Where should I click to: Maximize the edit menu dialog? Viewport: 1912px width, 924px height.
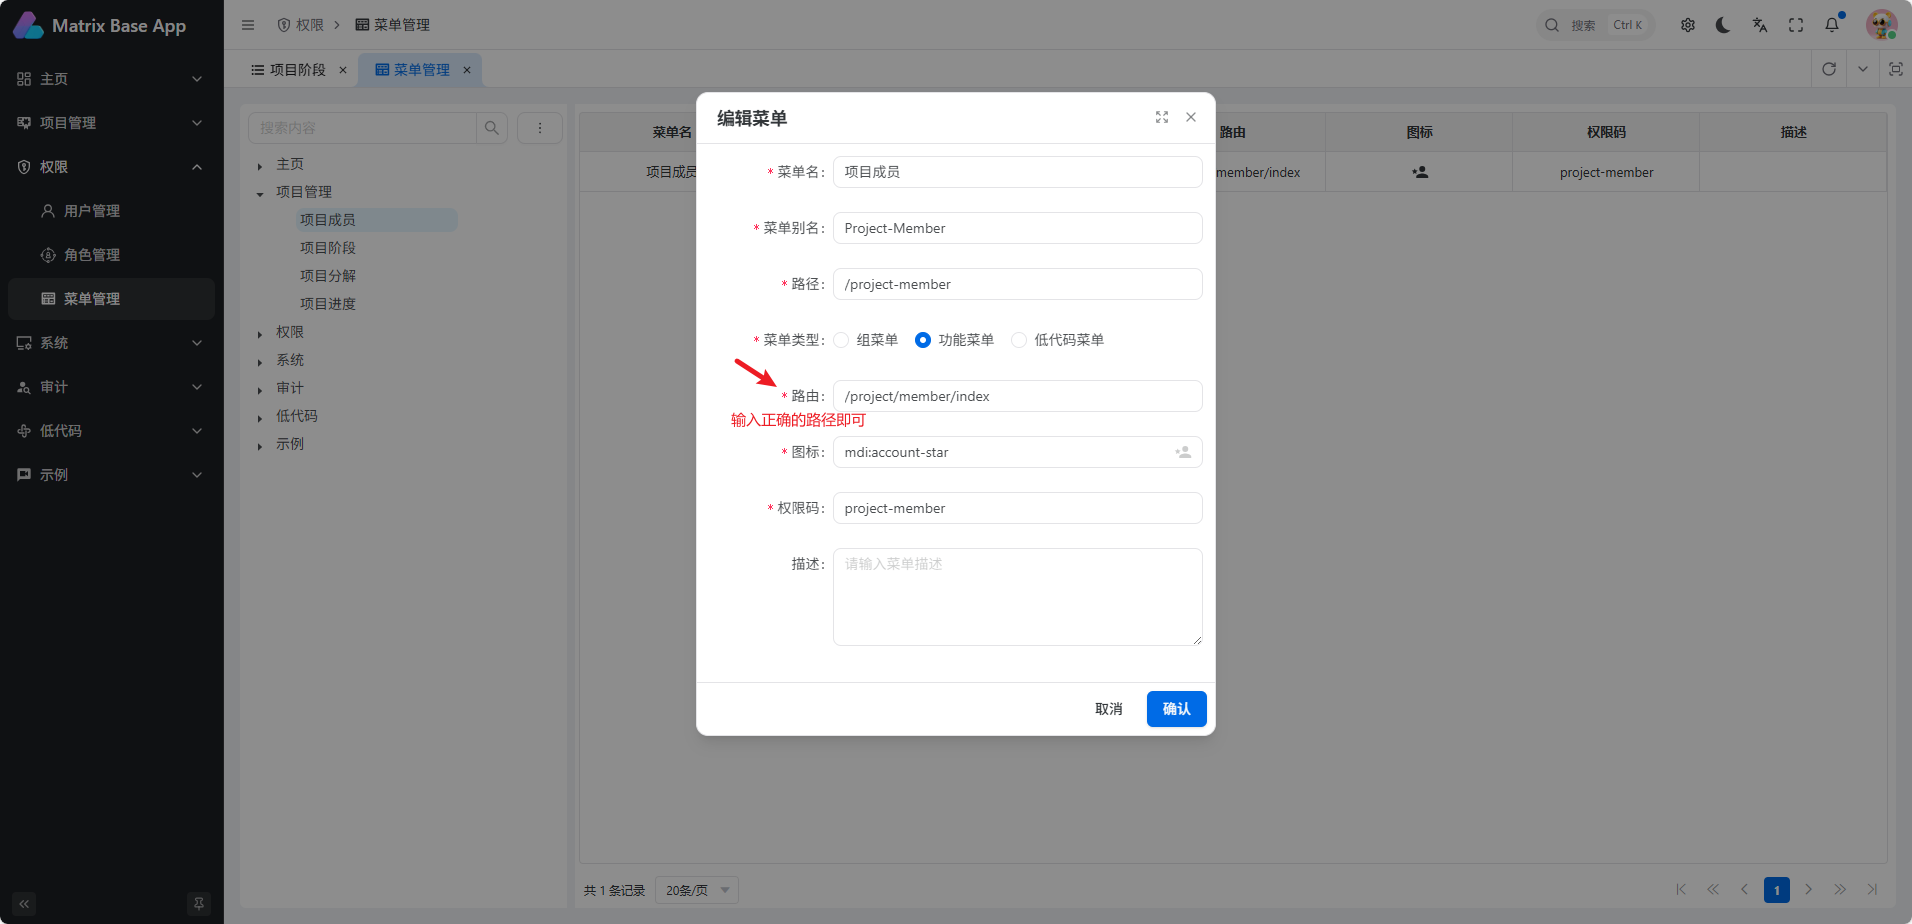[x=1162, y=117]
